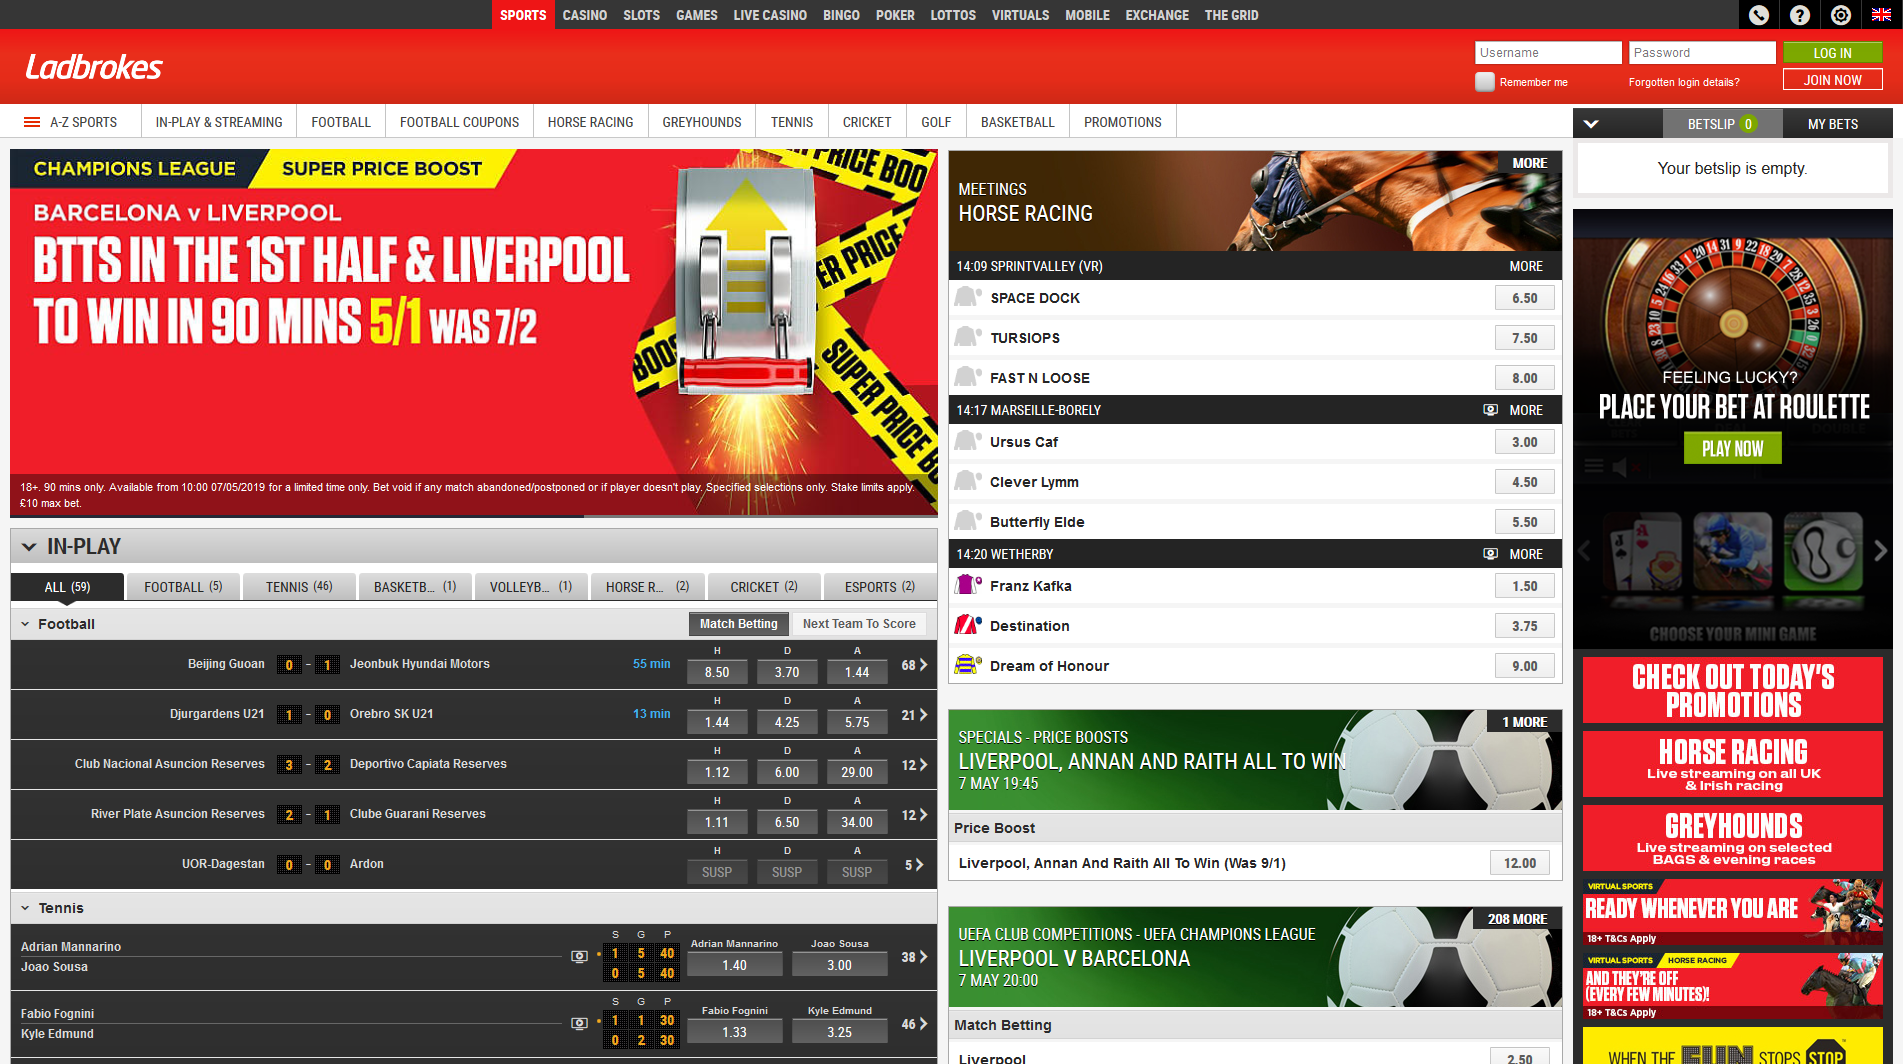Click MORE on 14:20 Wetherby race
Image resolution: width=1903 pixels, height=1064 pixels.
click(x=1526, y=554)
